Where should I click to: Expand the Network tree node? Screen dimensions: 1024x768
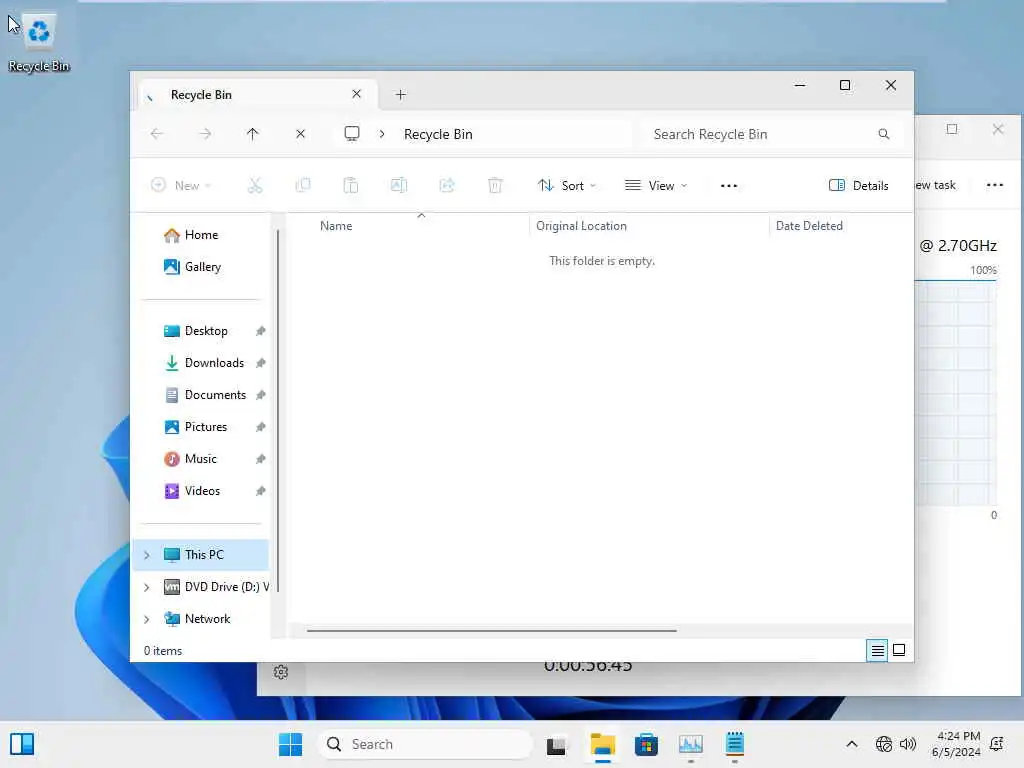click(147, 619)
